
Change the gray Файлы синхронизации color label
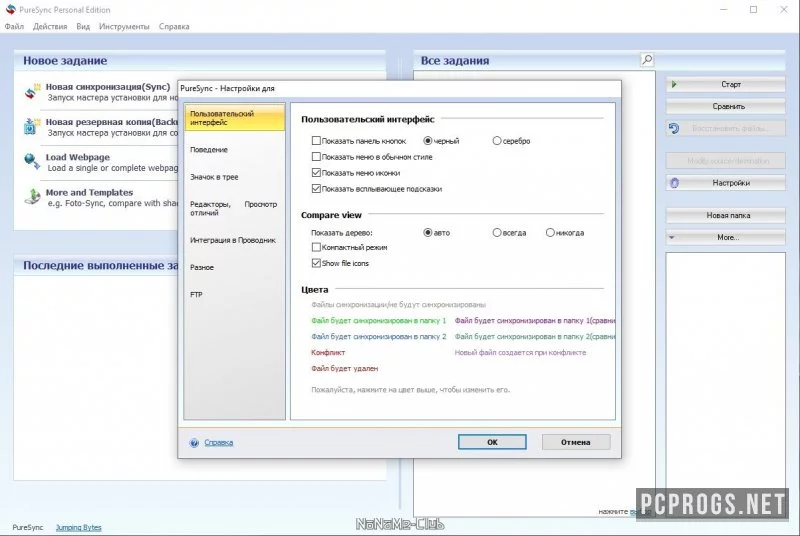point(398,304)
